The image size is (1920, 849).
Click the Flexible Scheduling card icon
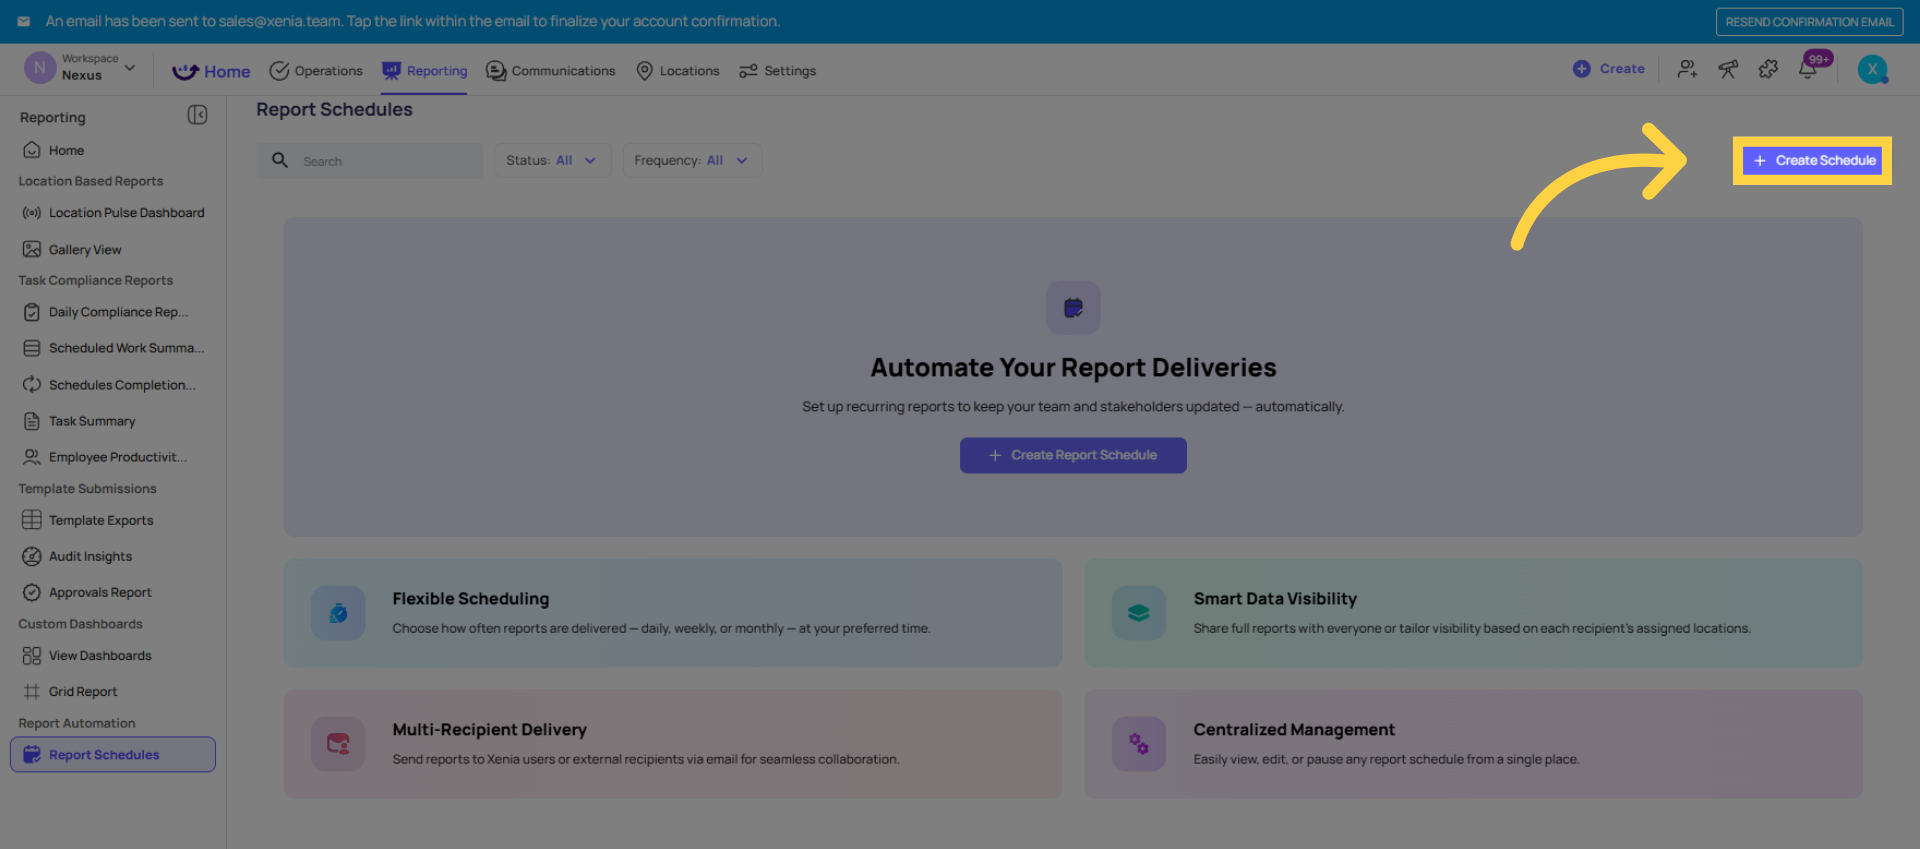pos(338,613)
